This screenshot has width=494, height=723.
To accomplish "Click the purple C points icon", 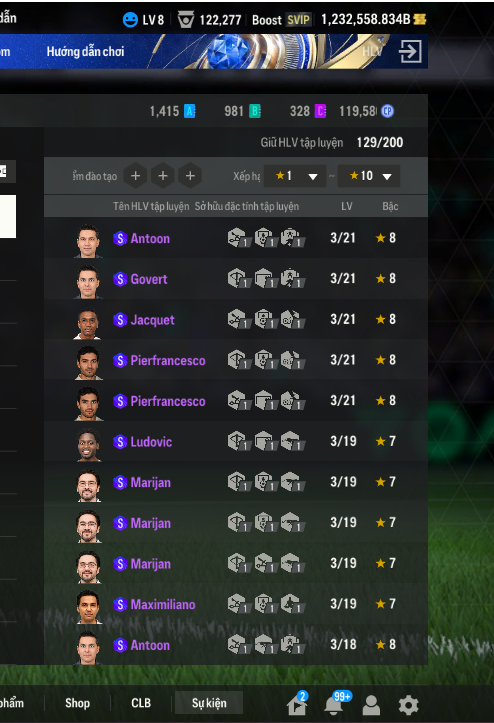I will (321, 111).
